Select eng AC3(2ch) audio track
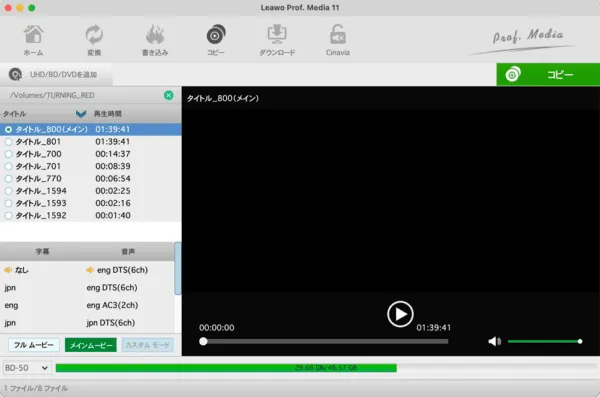The width and height of the screenshot is (600, 397). pos(112,305)
